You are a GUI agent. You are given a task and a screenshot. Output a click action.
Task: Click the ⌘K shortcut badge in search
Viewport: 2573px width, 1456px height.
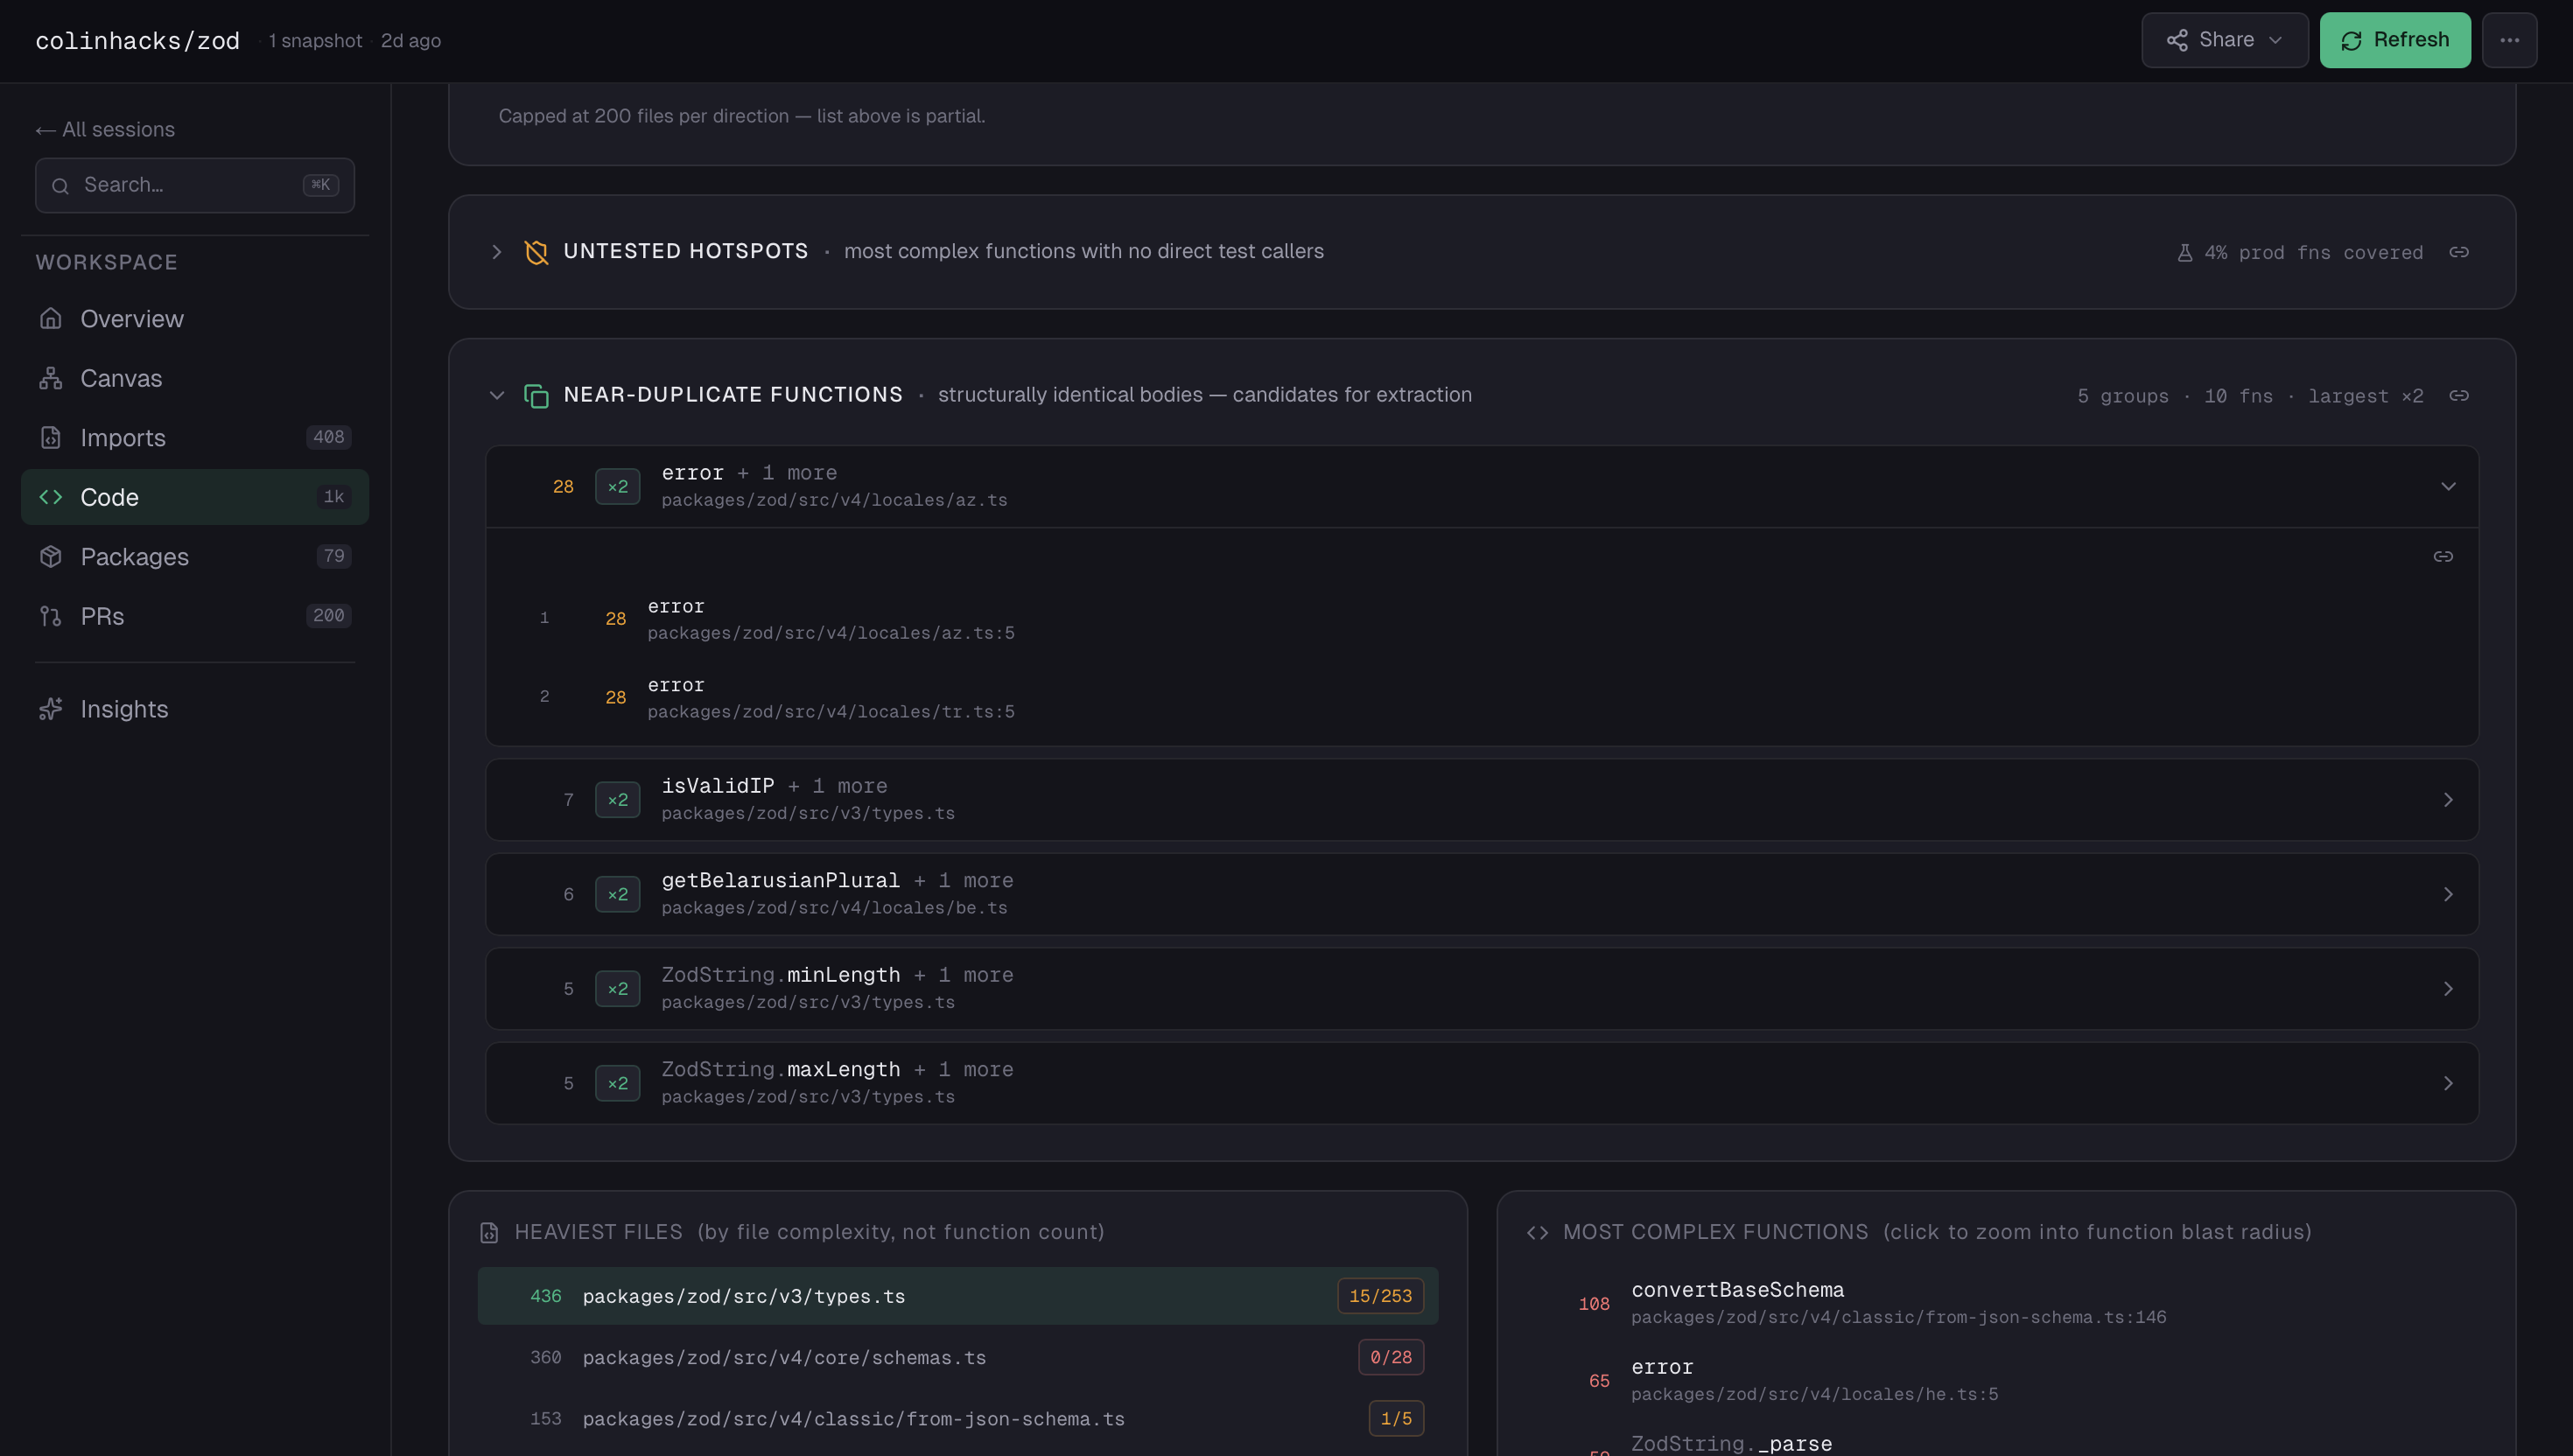(x=321, y=185)
